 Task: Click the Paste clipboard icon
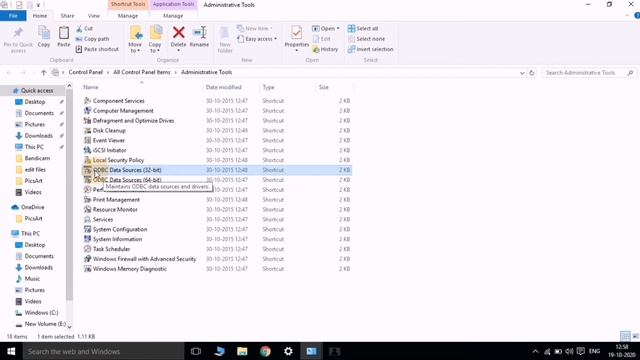64,33
